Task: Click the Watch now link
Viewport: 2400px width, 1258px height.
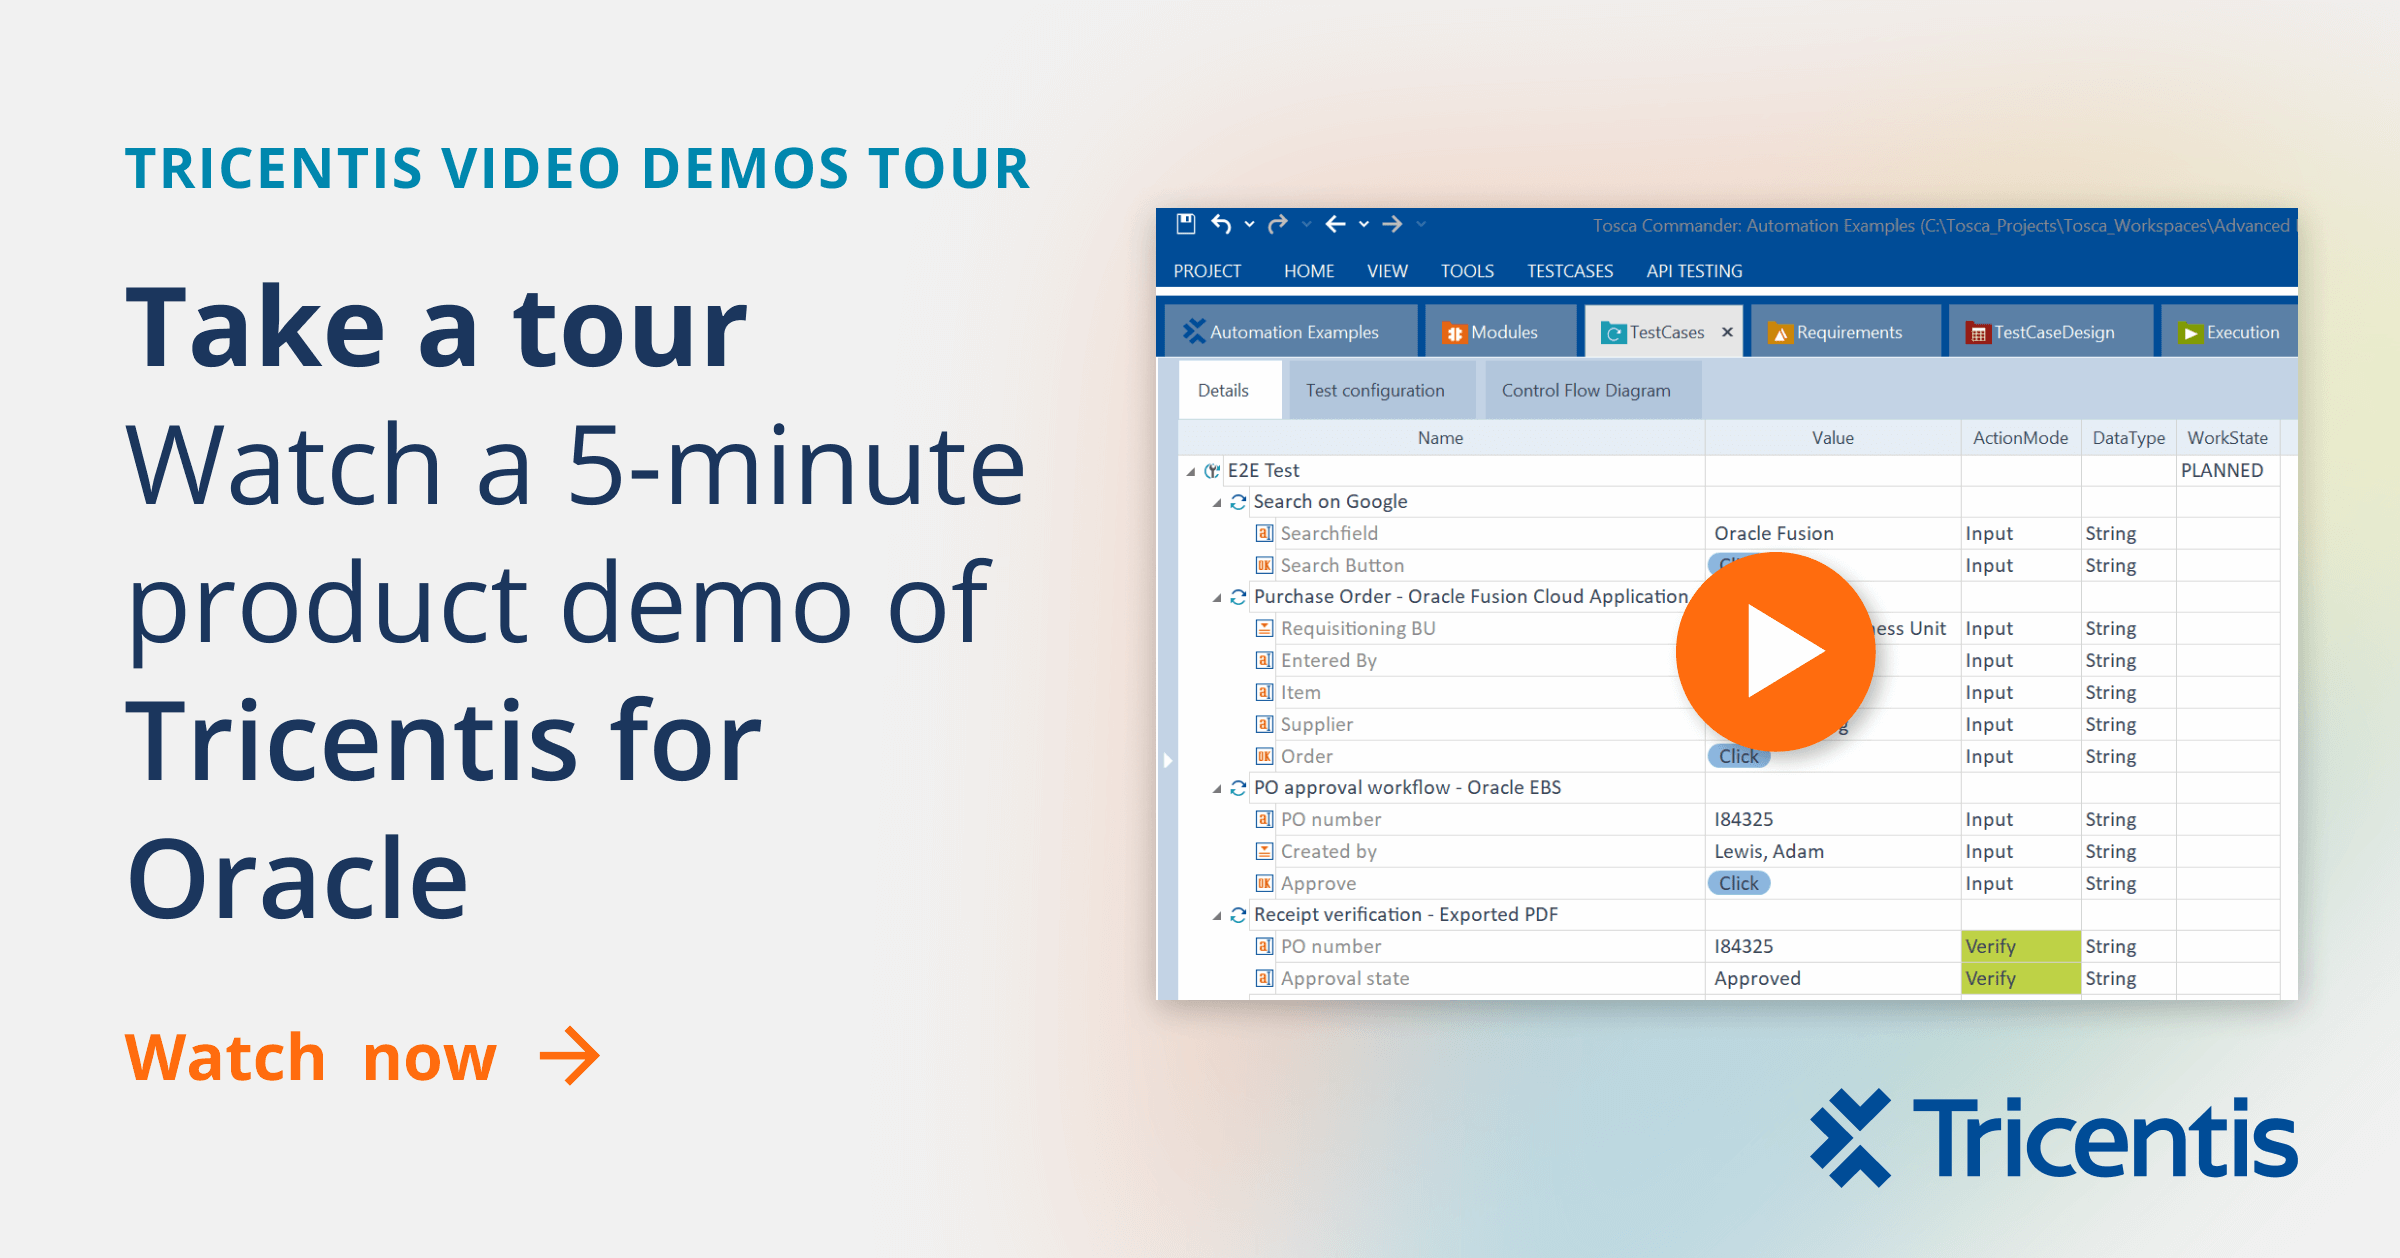Action: 311,1057
